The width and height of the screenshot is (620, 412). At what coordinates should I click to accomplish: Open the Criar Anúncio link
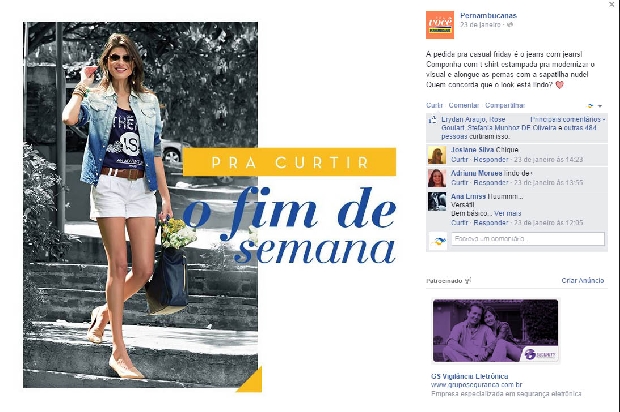[582, 280]
